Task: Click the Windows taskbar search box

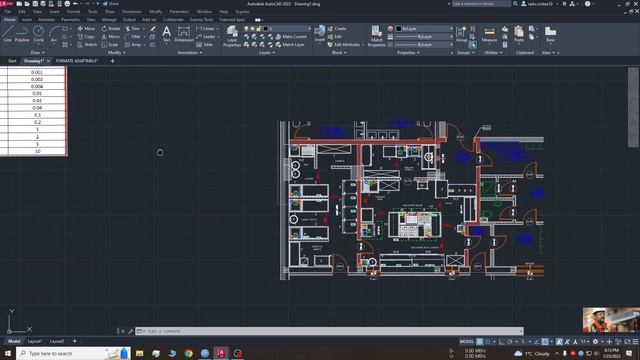Action: pos(73,353)
